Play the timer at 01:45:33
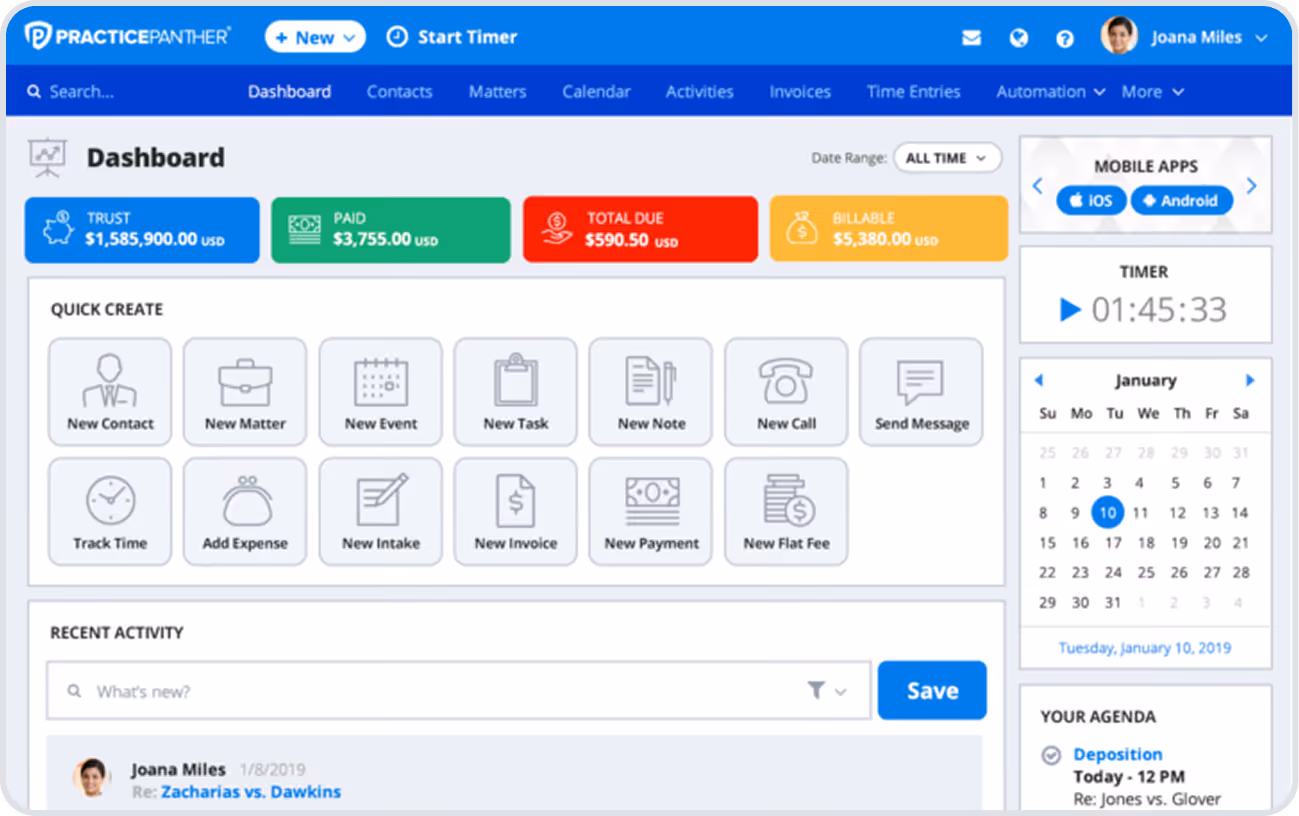This screenshot has height=816, width=1299. click(1070, 310)
